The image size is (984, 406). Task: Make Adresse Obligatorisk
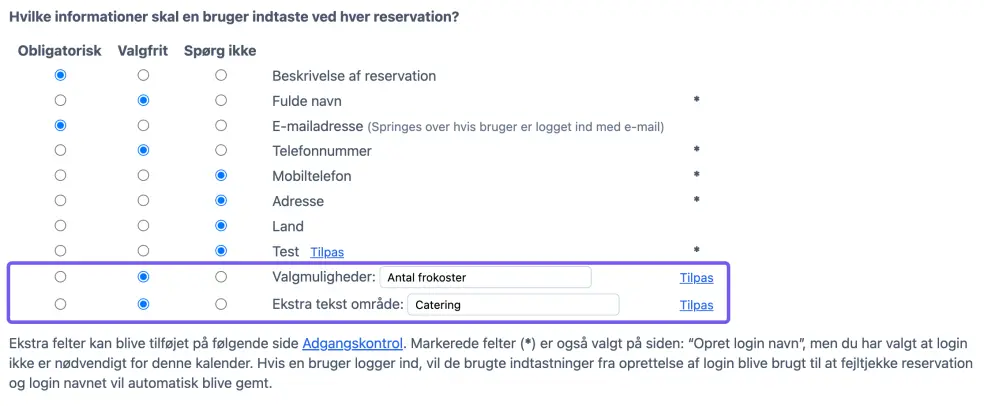[61, 201]
